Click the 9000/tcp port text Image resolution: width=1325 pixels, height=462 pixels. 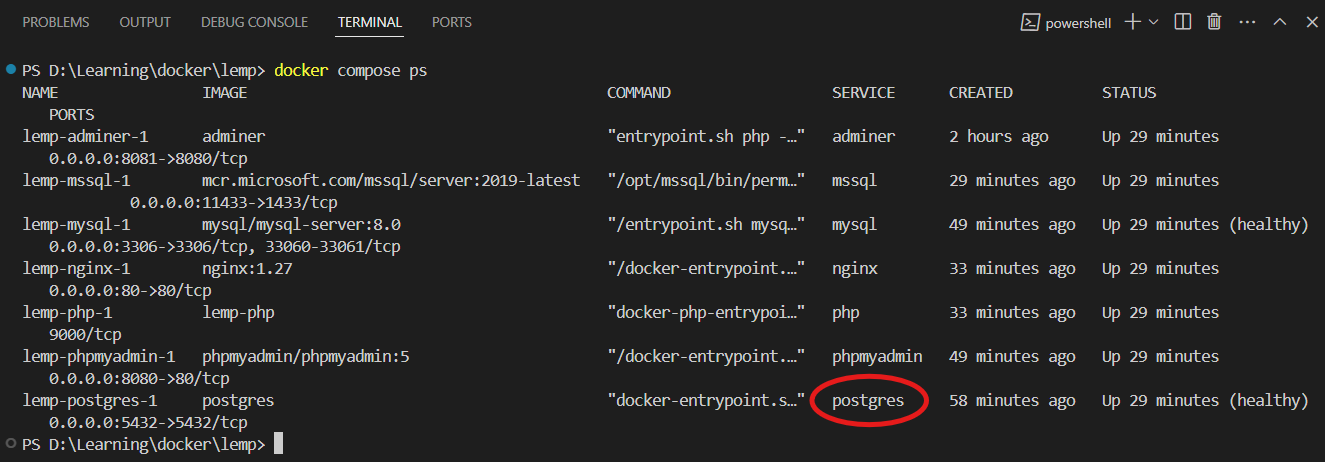pyautogui.click(x=85, y=334)
